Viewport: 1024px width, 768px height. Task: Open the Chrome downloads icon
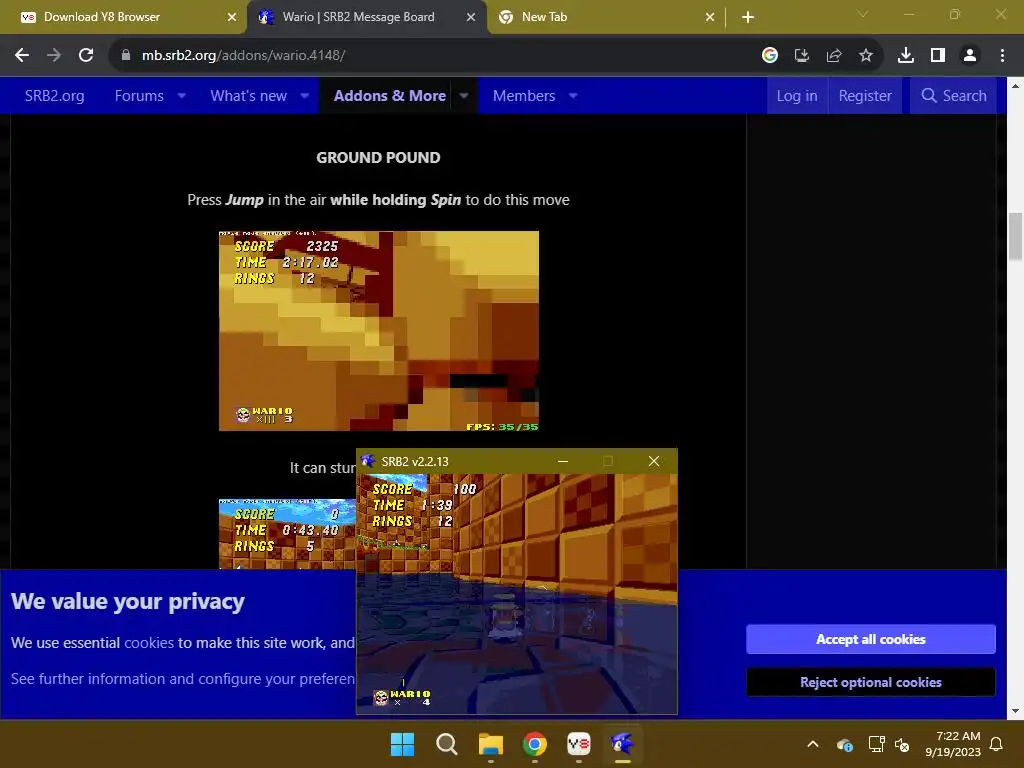coord(906,56)
